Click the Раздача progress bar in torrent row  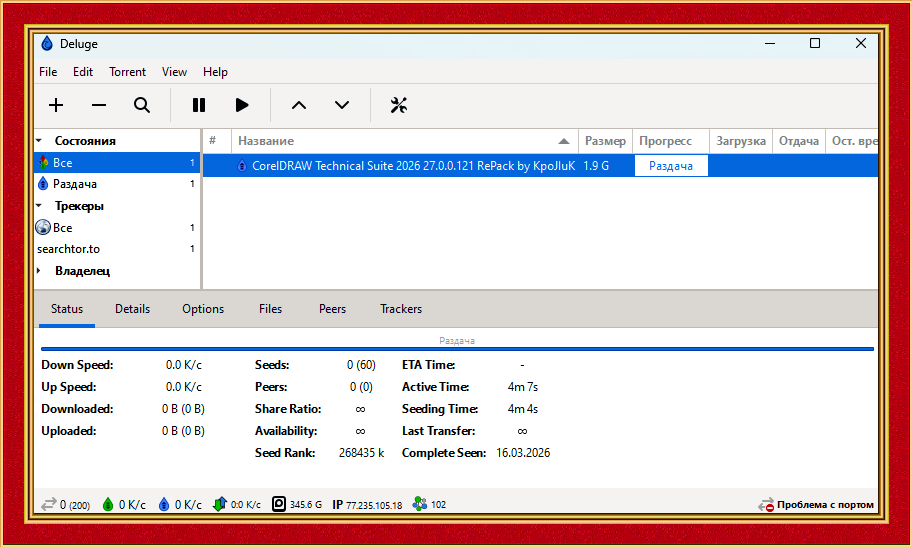click(671, 166)
